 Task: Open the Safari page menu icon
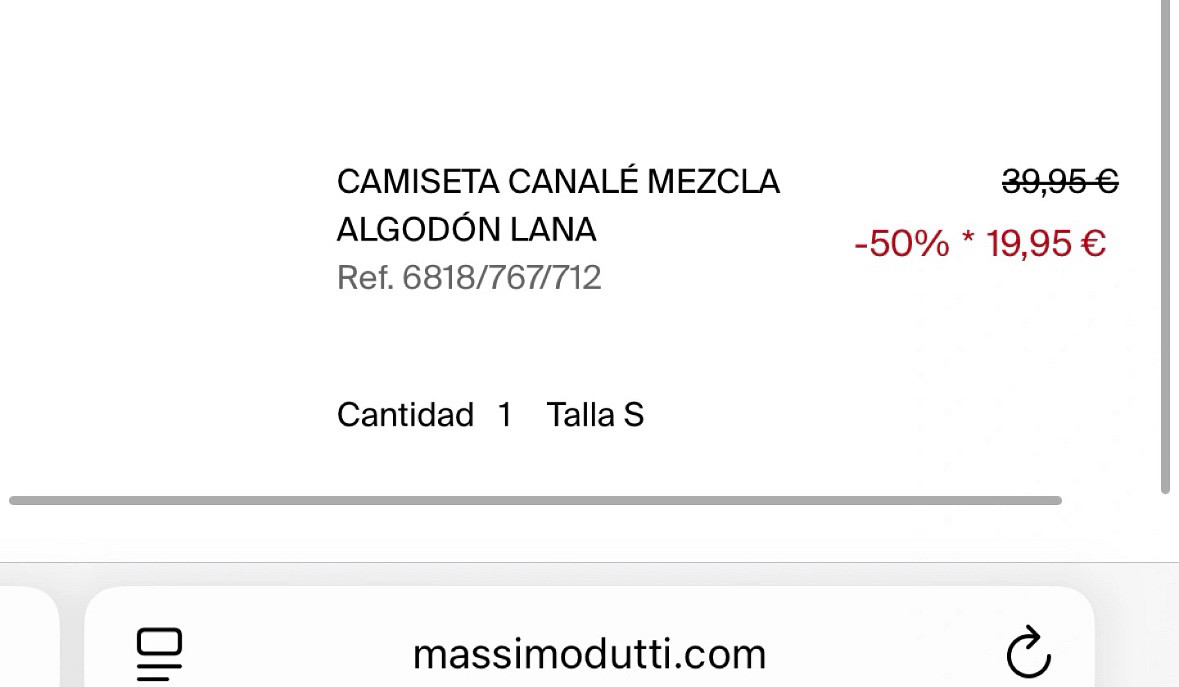click(159, 654)
